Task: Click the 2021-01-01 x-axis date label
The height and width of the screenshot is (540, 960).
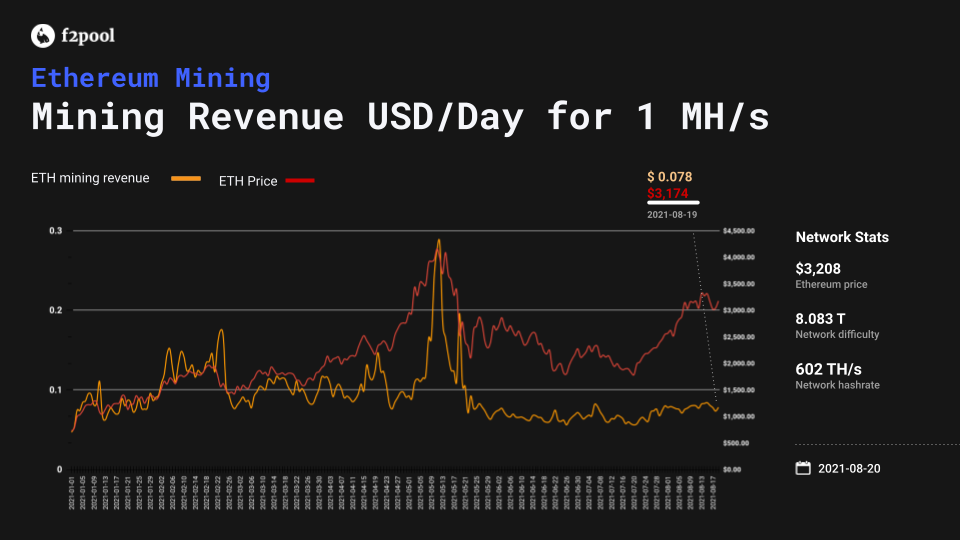Action: (x=72, y=493)
